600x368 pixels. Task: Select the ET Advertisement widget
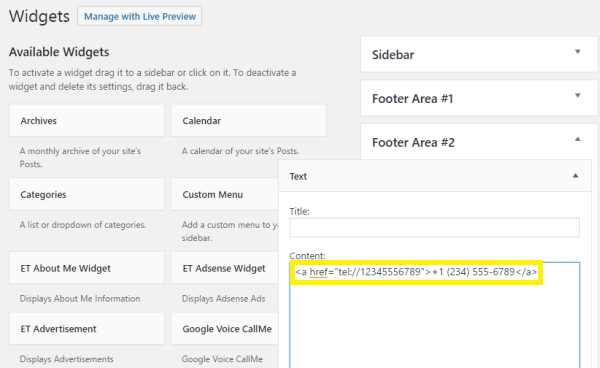[x=87, y=329]
